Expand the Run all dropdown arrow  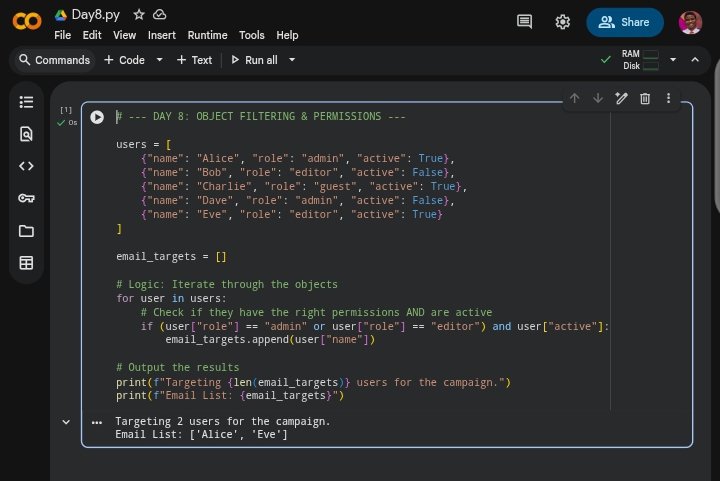[x=292, y=60]
